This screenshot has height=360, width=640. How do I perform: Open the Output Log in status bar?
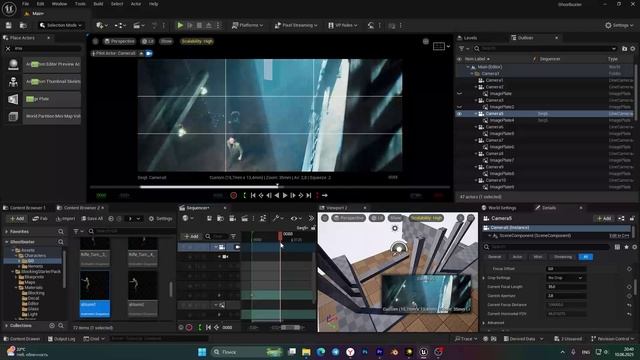point(61,339)
